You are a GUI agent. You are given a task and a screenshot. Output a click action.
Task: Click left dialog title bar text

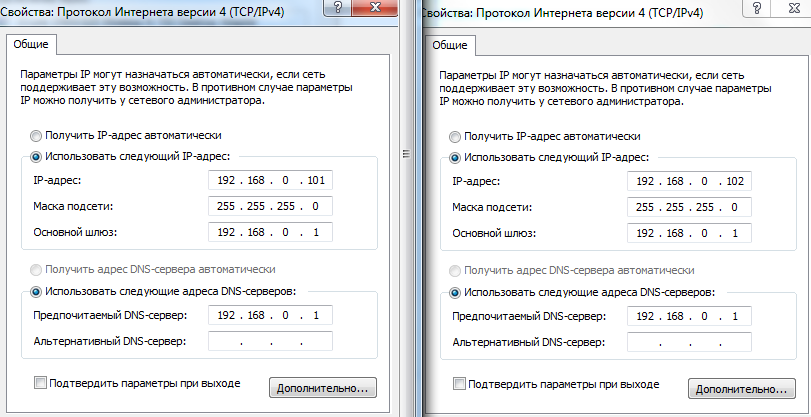pos(142,12)
